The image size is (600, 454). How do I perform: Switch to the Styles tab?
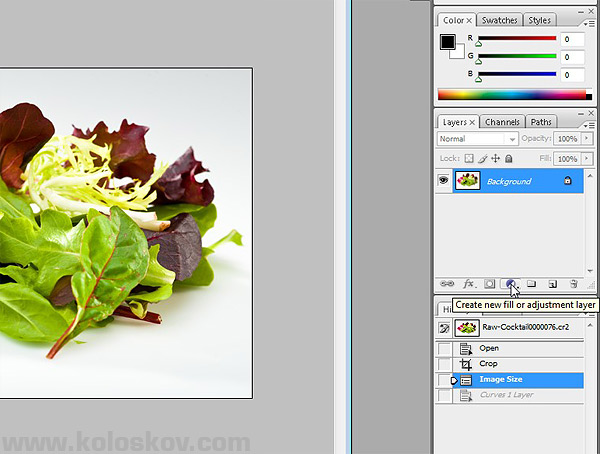[x=540, y=20]
